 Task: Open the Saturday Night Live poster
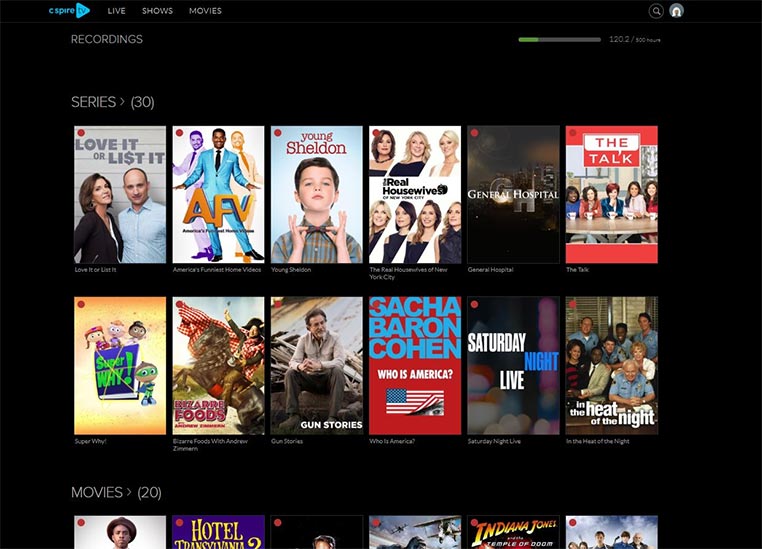pos(513,366)
